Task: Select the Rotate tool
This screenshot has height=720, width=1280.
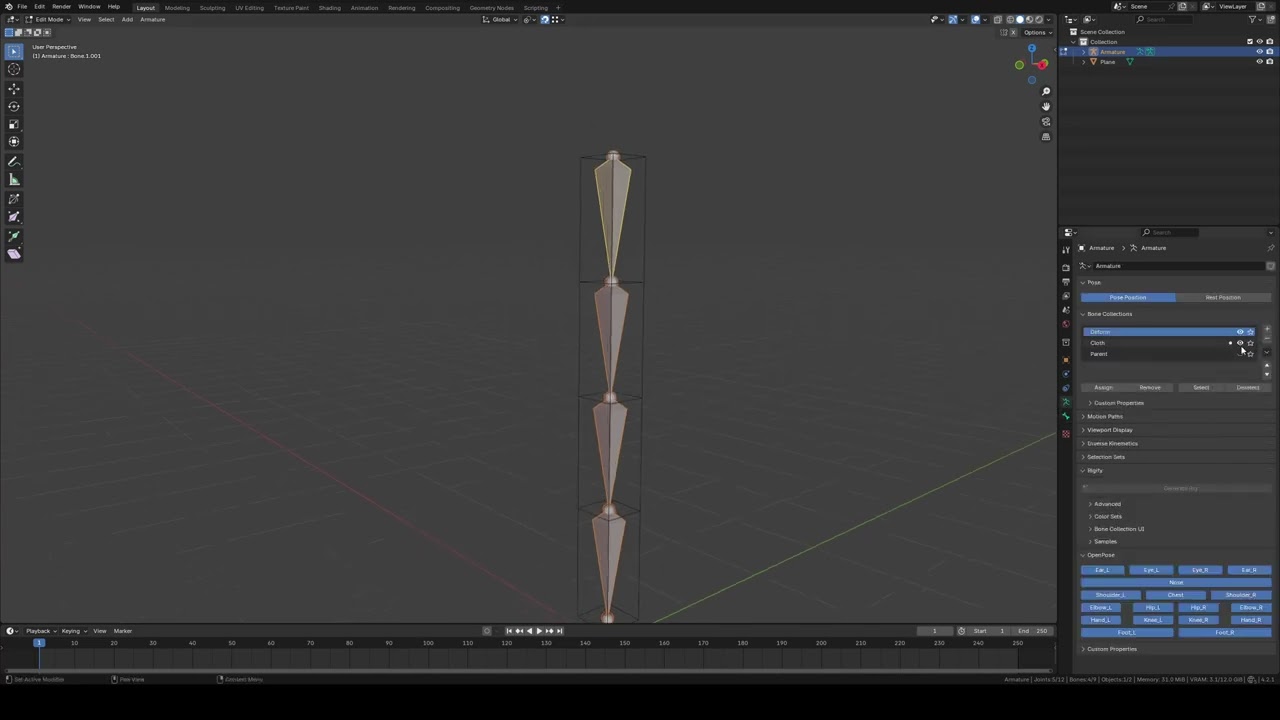Action: [14, 106]
